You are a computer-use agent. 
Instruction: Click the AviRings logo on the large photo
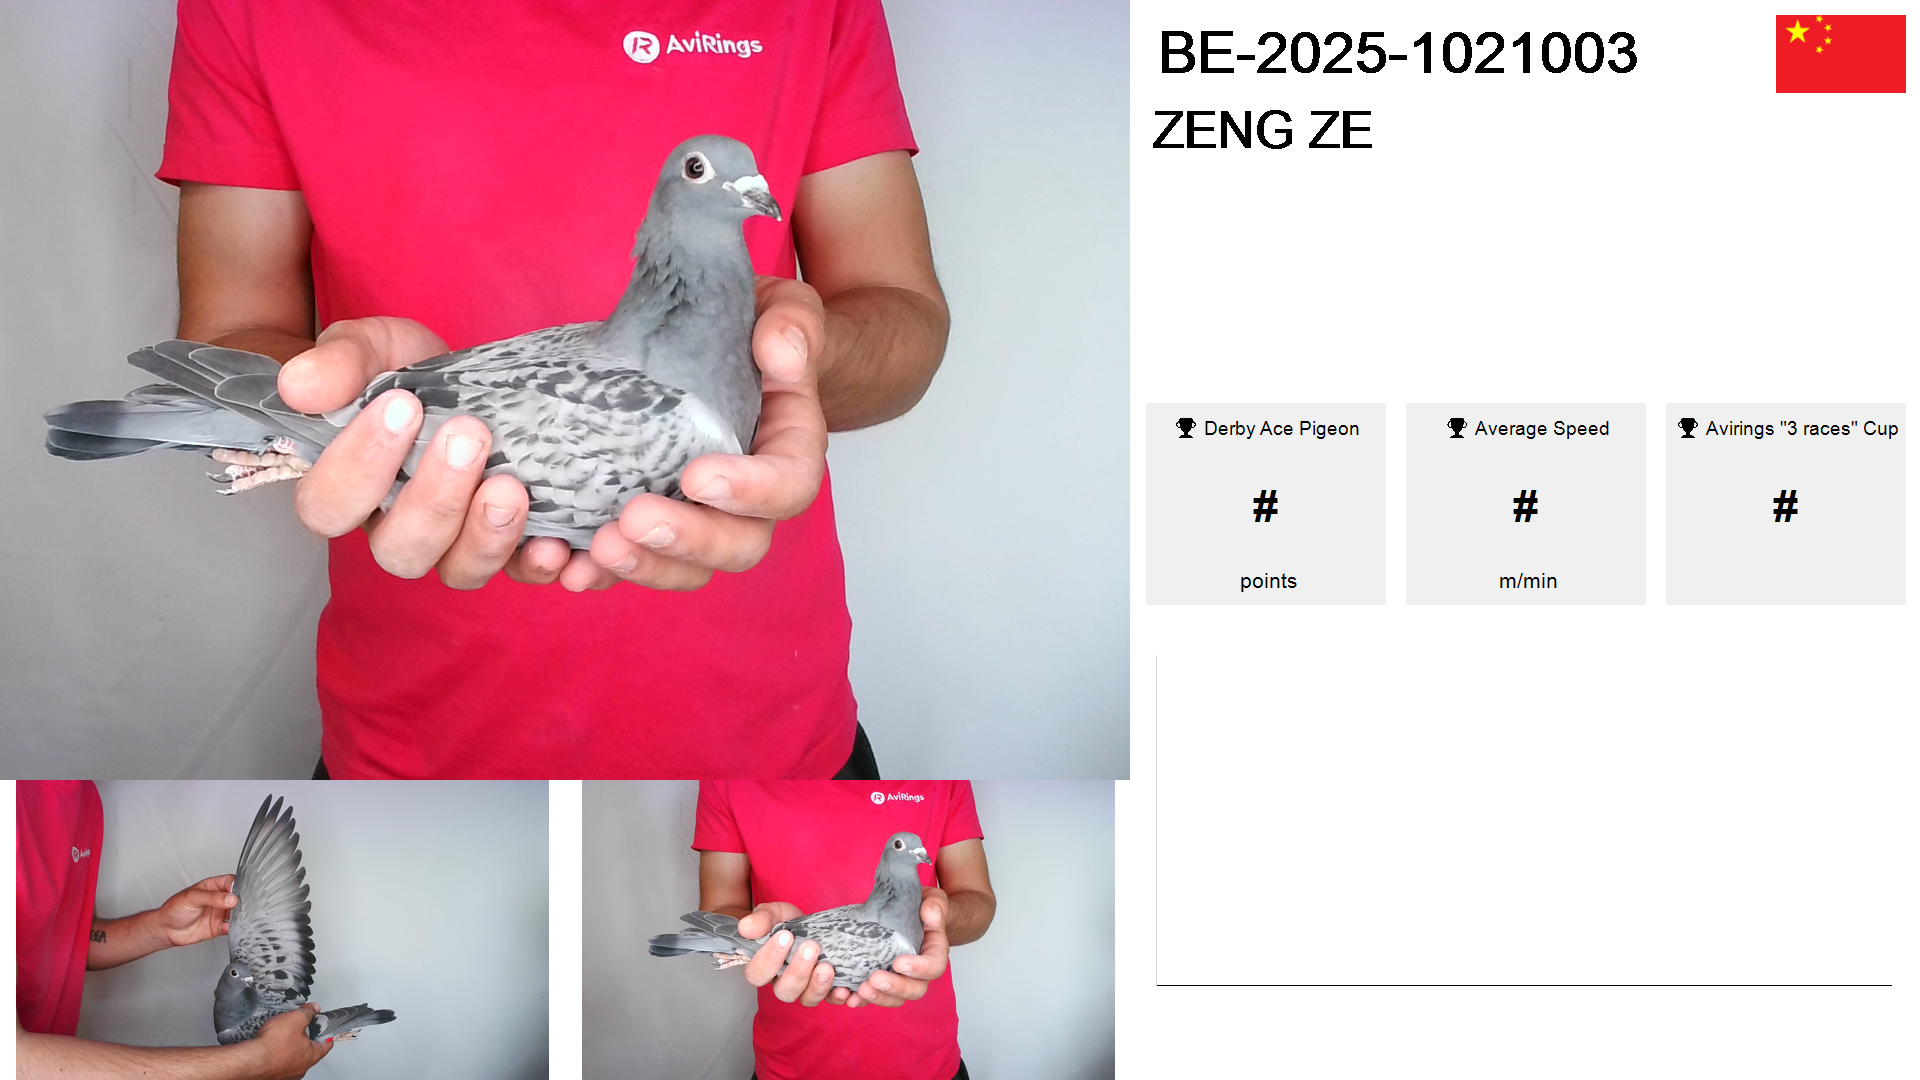coord(692,45)
